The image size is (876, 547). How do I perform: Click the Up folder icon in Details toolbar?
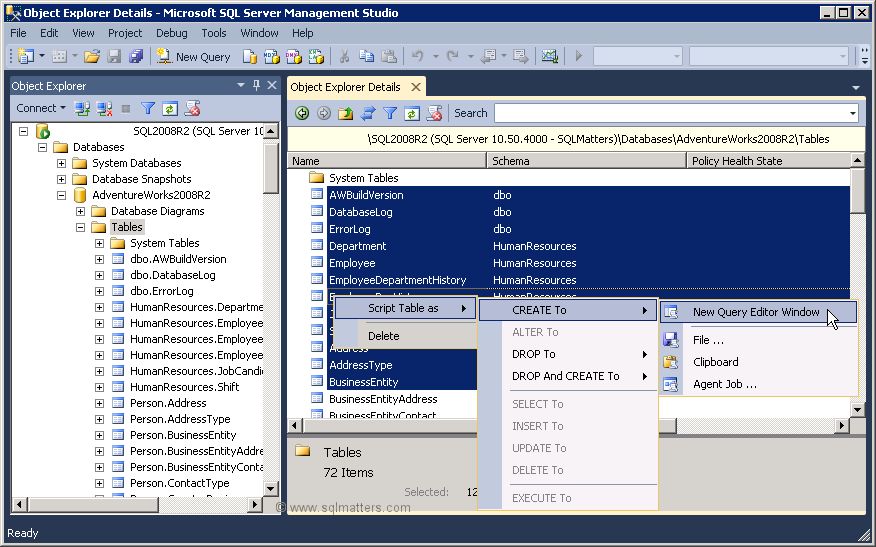click(346, 113)
